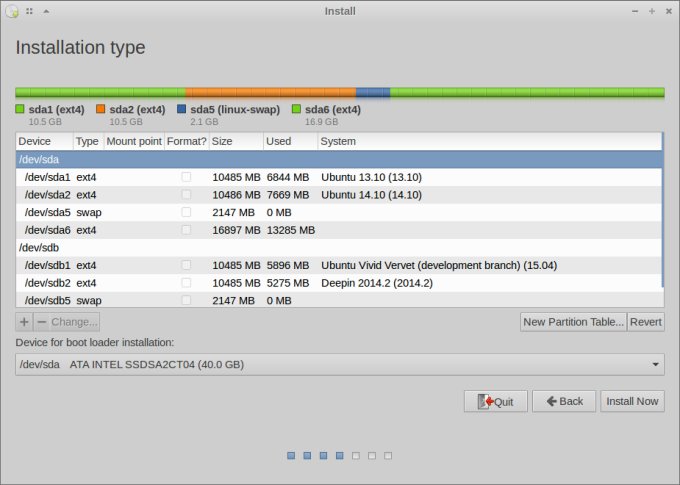Viewport: 680px width, 485px height.
Task: Click the '7669 MB' used cell
Action: click(x=288, y=195)
